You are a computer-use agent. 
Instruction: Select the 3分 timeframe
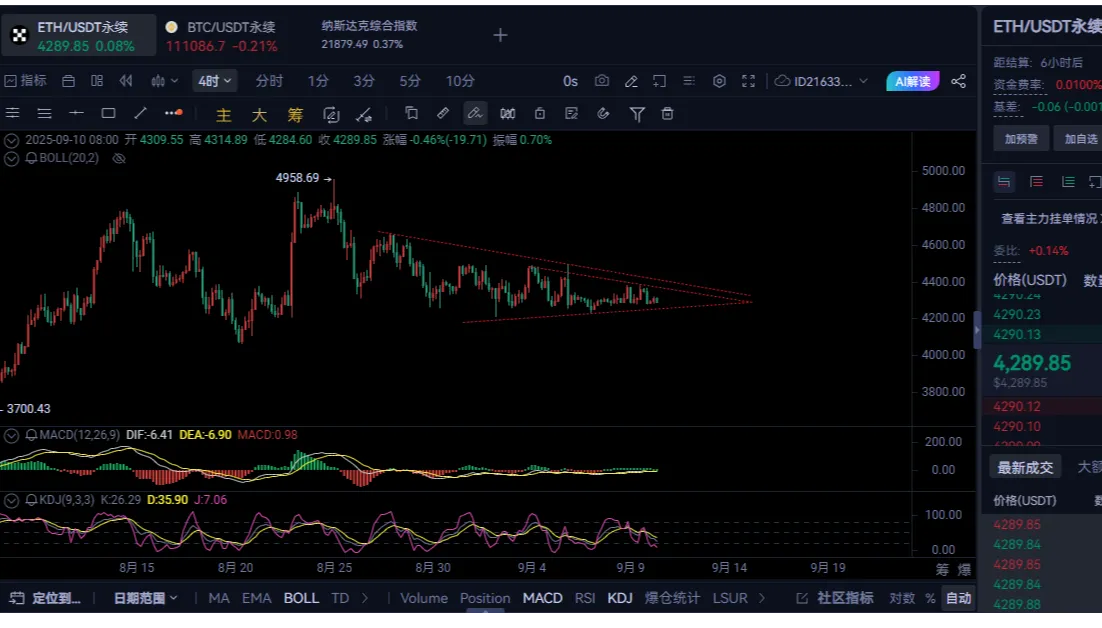[364, 81]
